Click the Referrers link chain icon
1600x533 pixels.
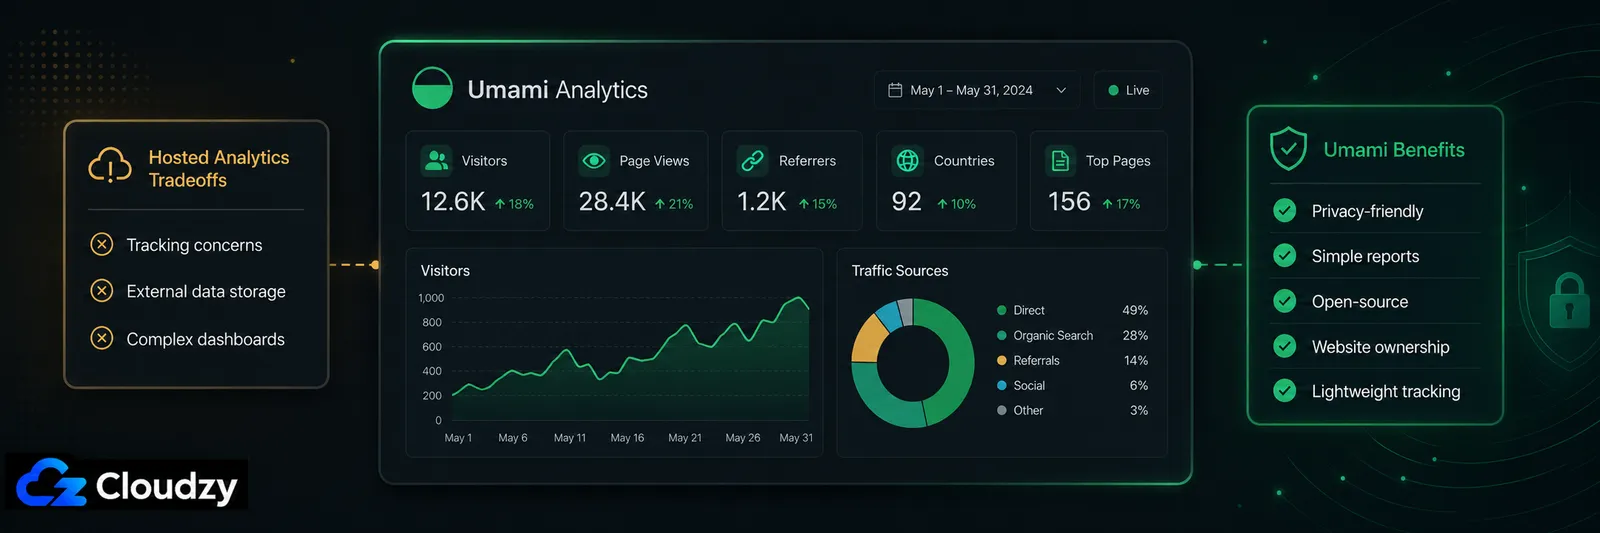tap(752, 160)
